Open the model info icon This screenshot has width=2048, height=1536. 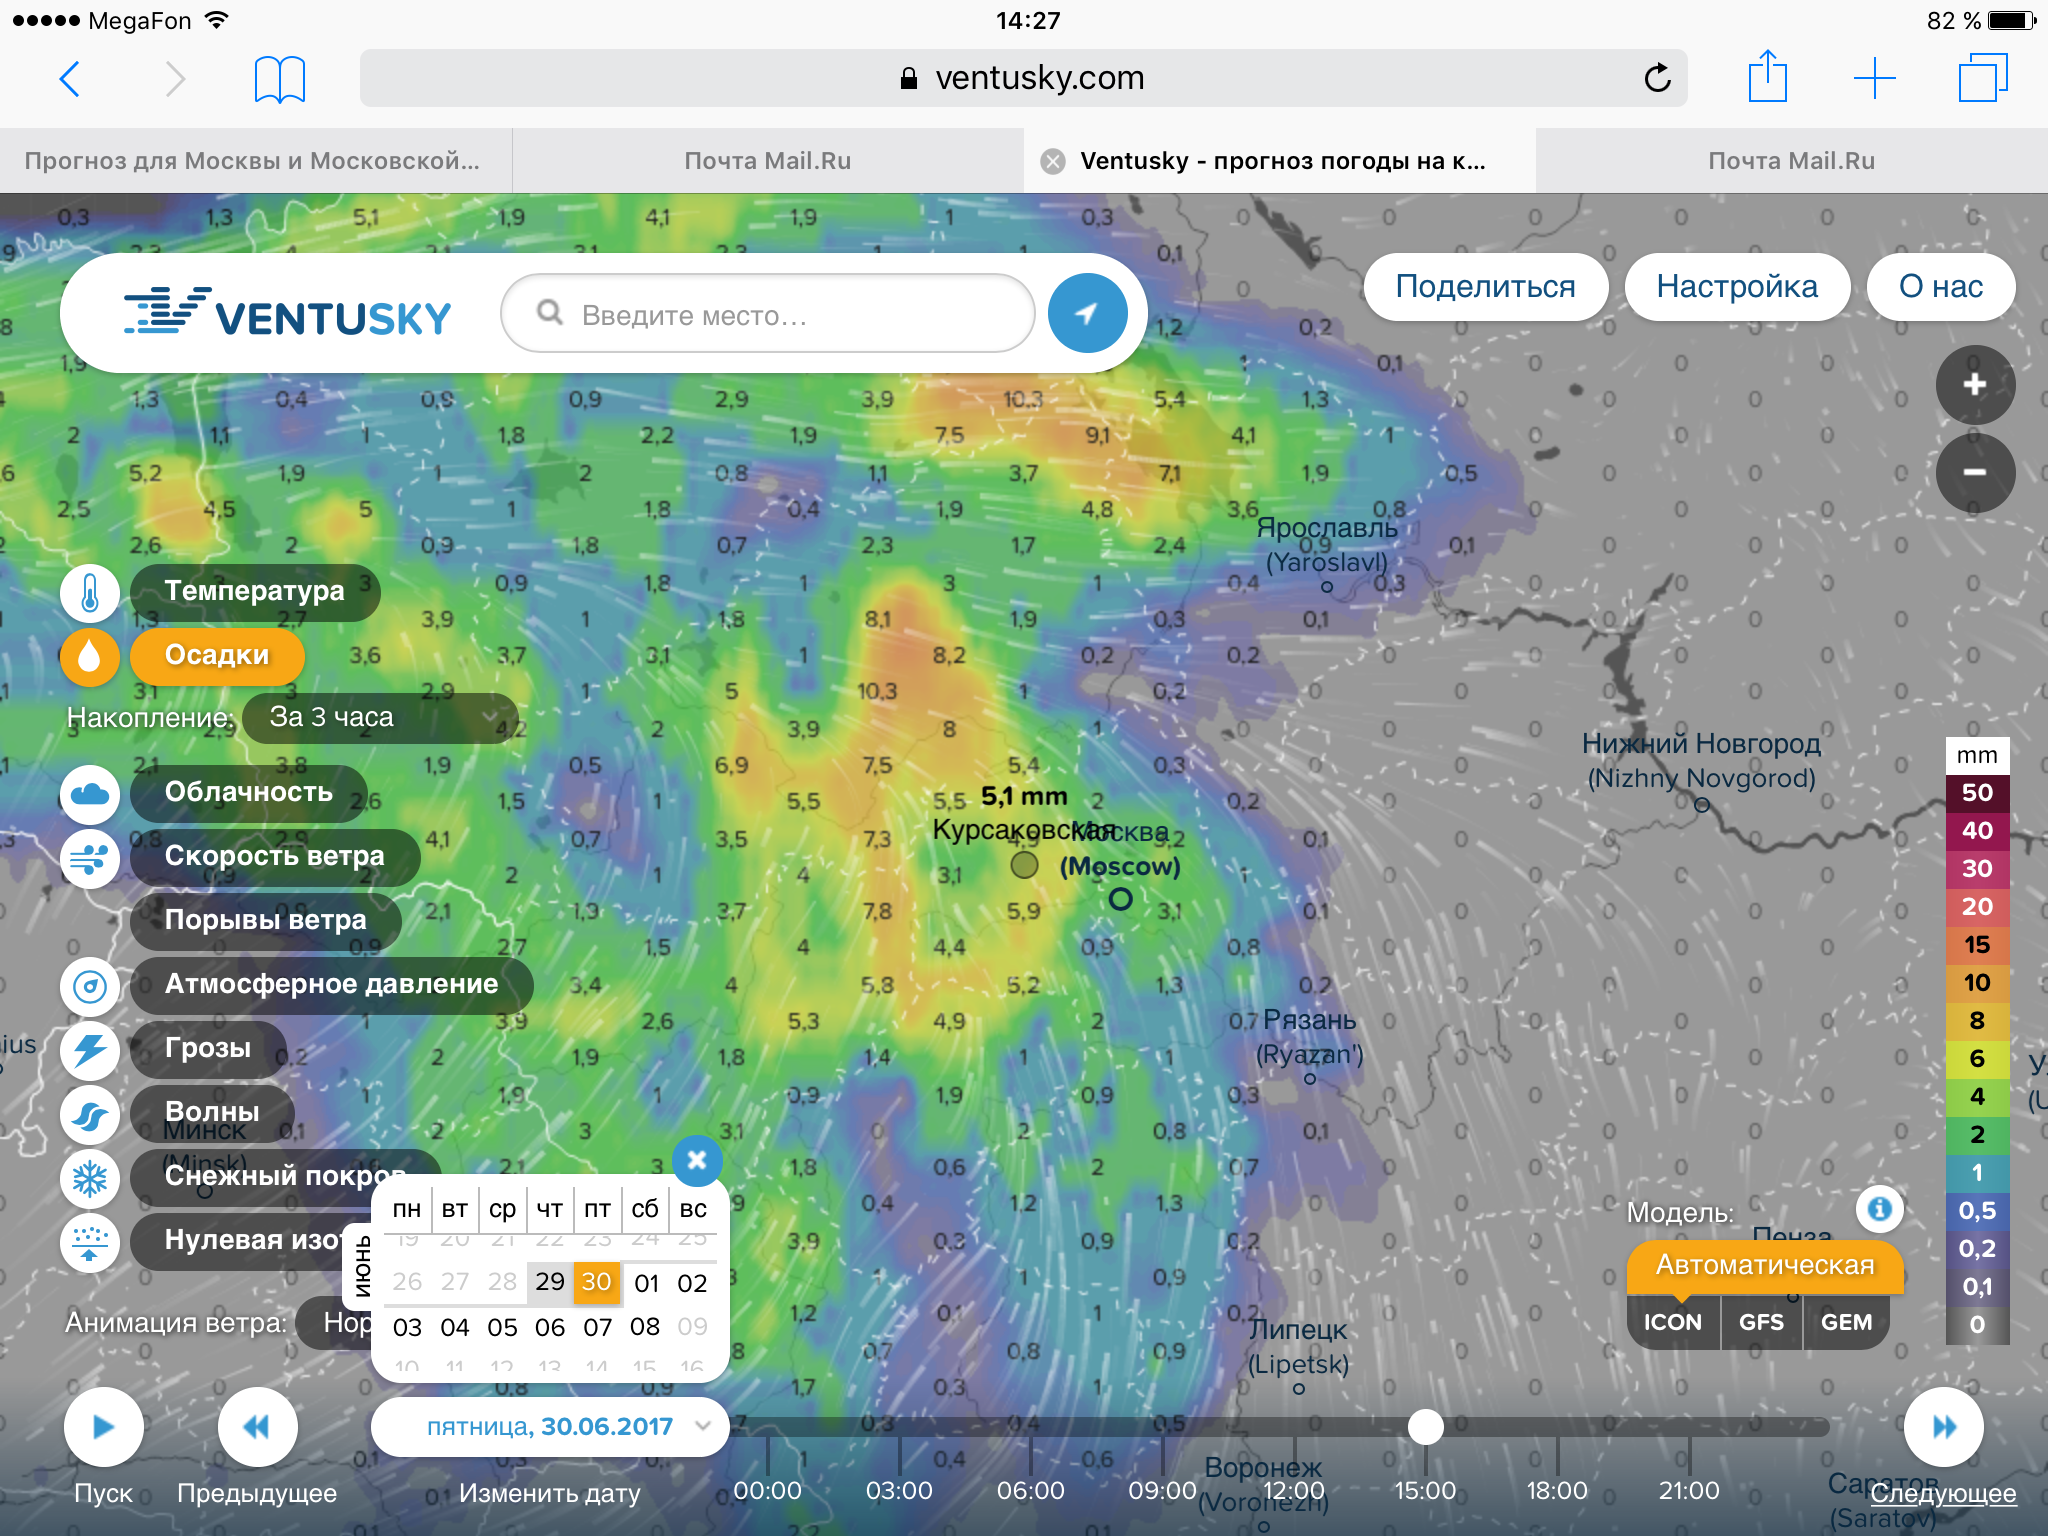click(x=1879, y=1209)
